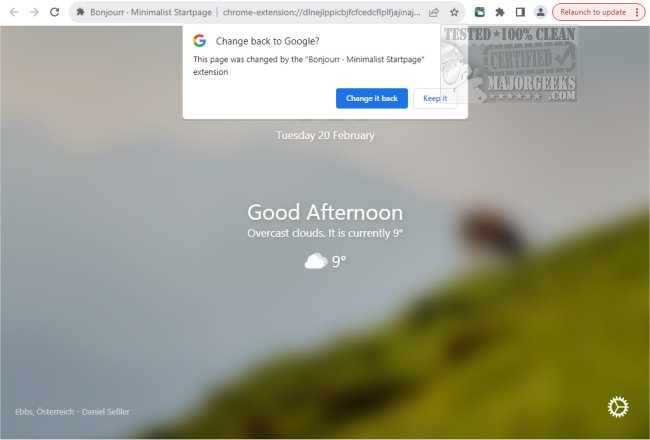
Task: Click Relaunch to update button
Action: pos(593,12)
